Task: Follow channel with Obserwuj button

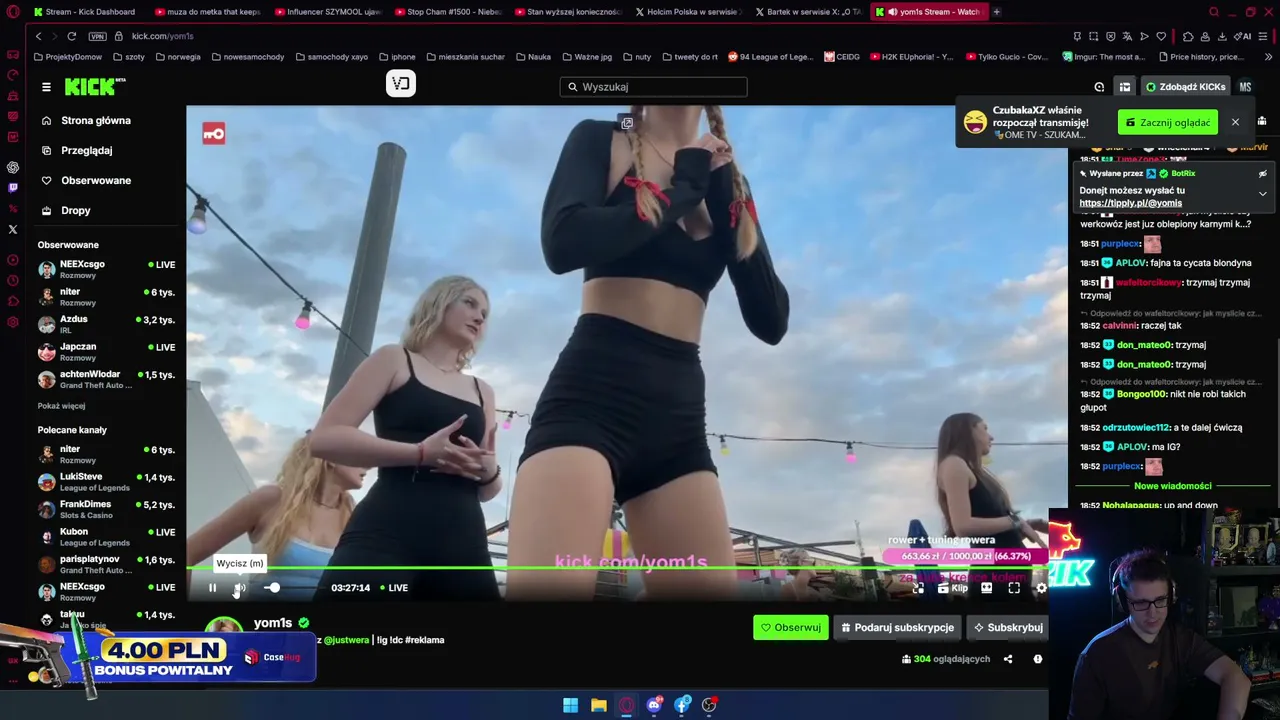Action: pyautogui.click(x=790, y=627)
